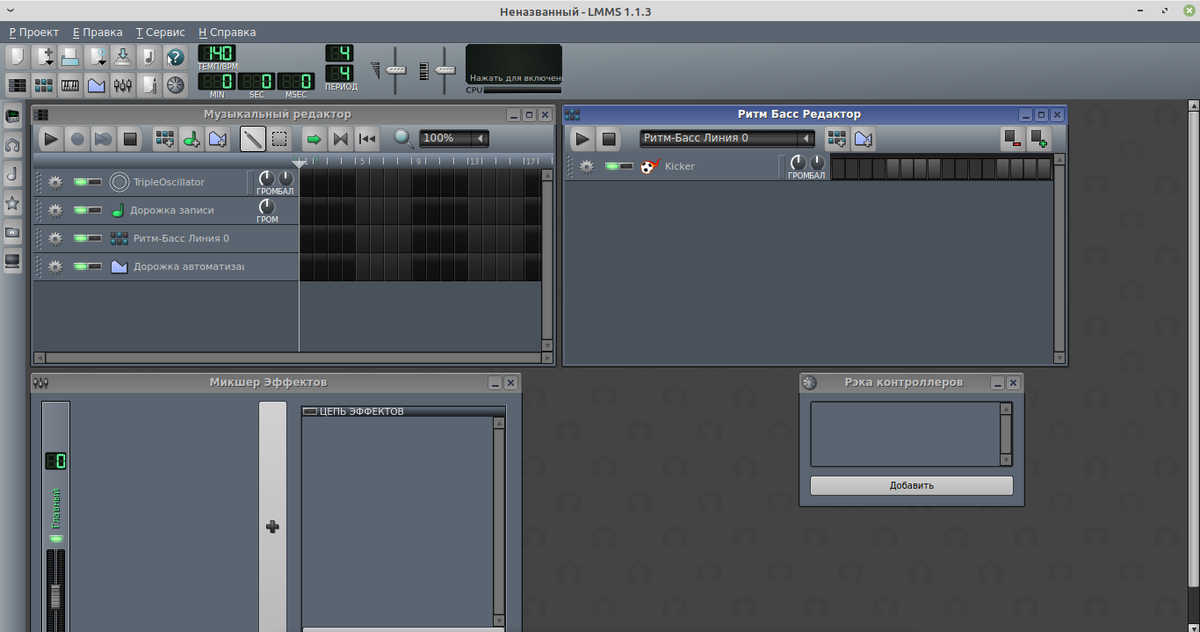
Task: Click the save project disk icon
Action: 71,57
